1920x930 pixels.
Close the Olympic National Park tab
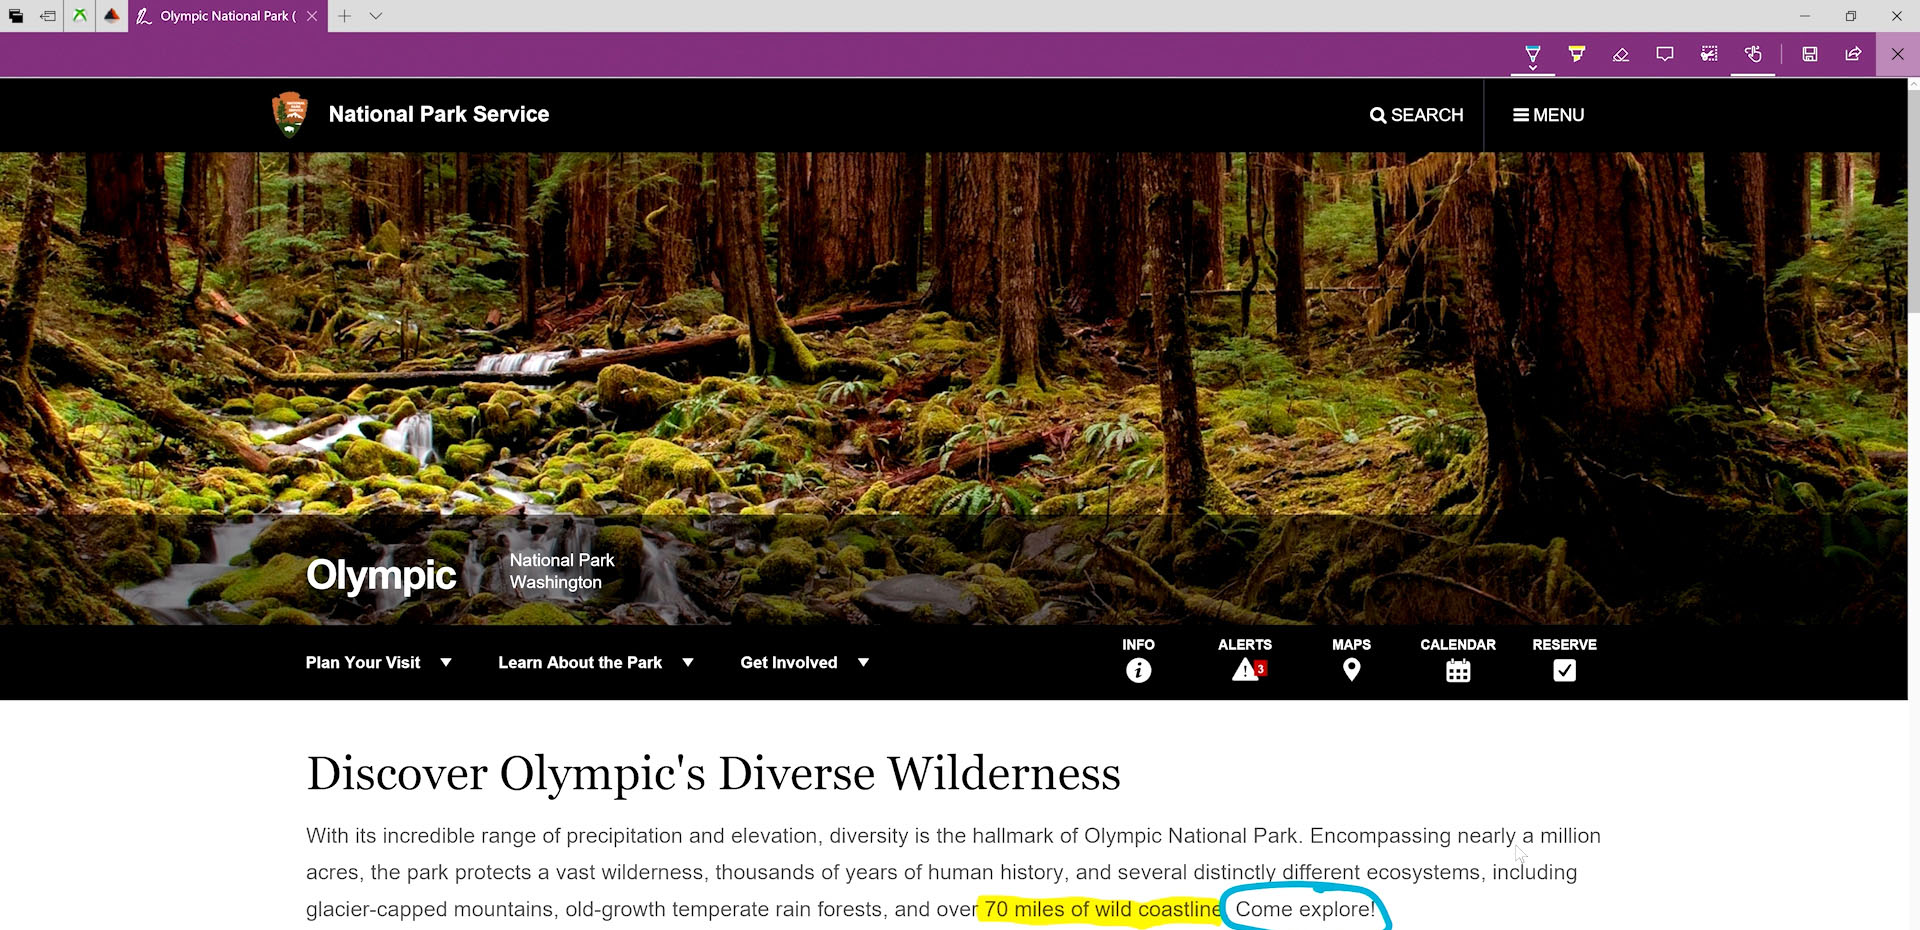312,16
